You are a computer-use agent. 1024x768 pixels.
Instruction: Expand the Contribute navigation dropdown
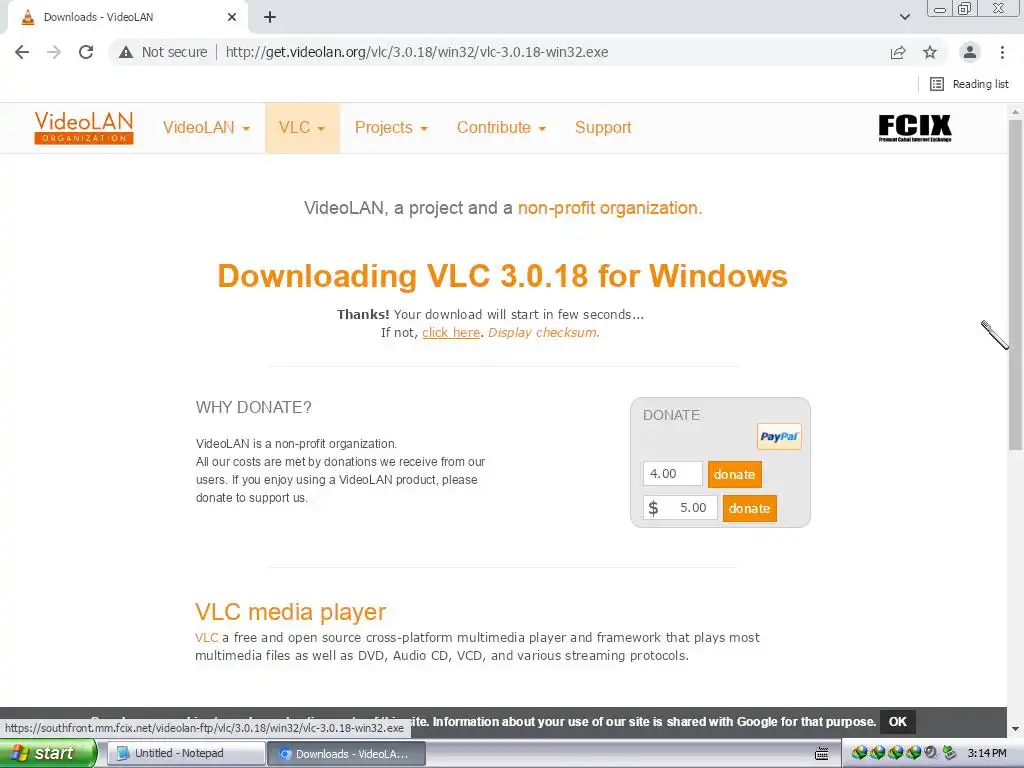pos(501,127)
